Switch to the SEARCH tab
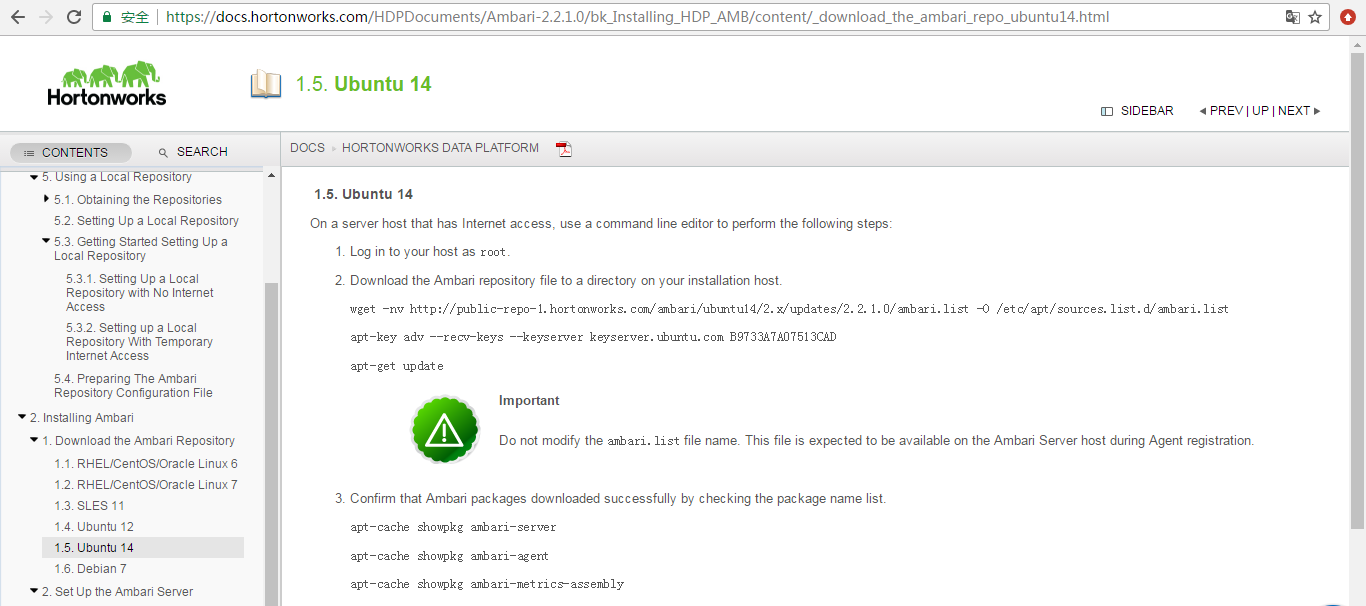Image resolution: width=1366 pixels, height=606 pixels. point(193,152)
